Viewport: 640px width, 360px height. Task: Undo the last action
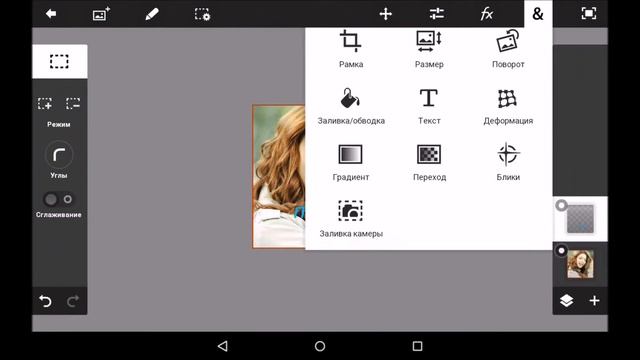click(45, 301)
